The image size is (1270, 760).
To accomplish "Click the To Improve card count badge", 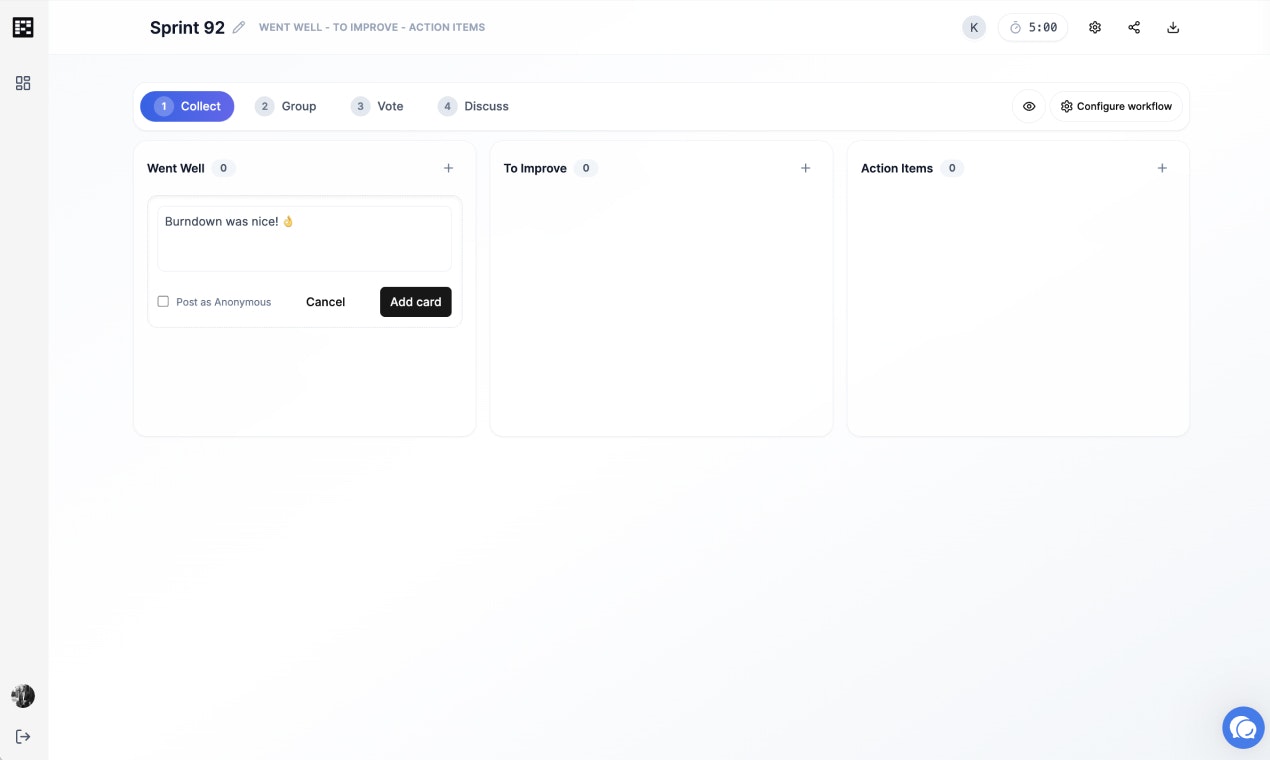I will point(586,168).
